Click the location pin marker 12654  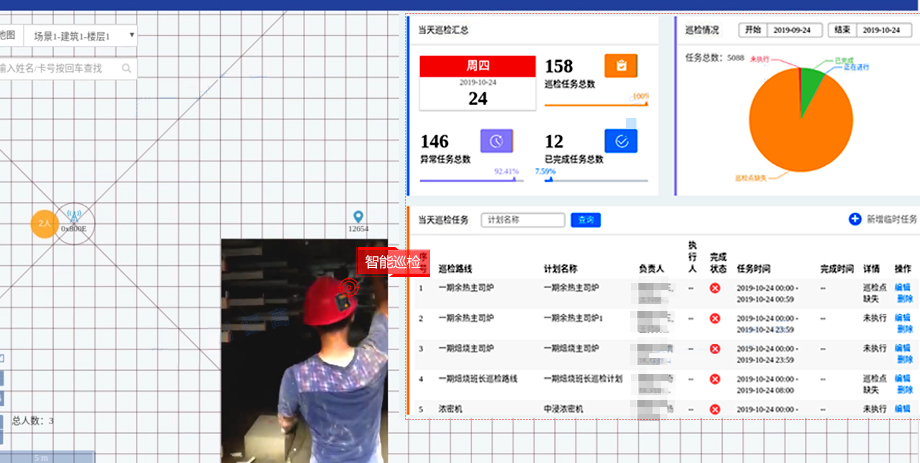358,217
